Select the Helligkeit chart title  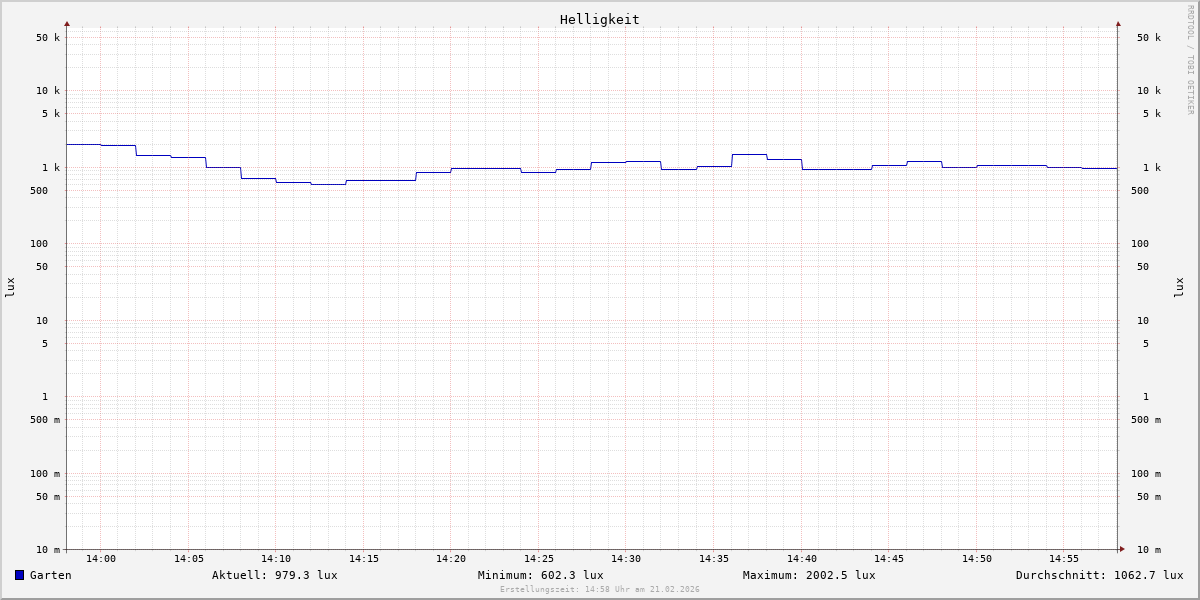[x=599, y=19]
